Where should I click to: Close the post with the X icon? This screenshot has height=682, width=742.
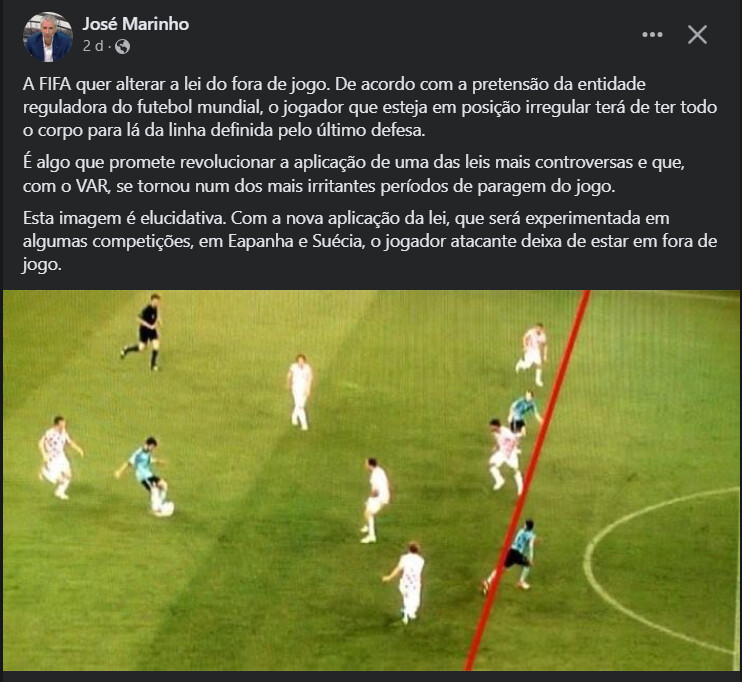click(697, 35)
